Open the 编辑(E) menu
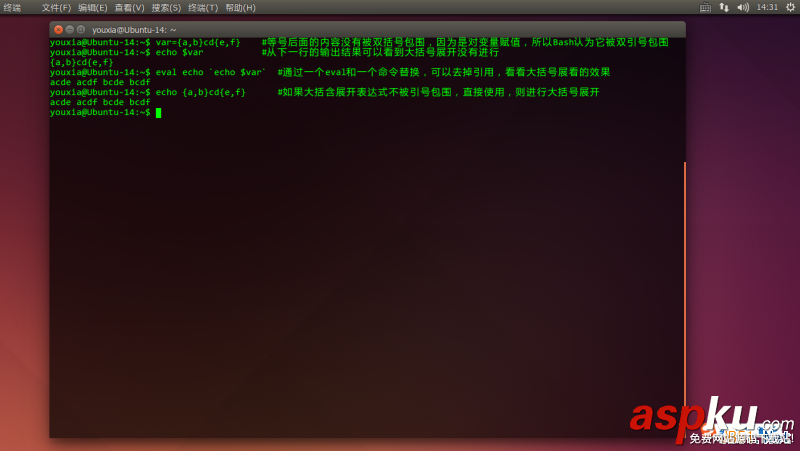Image resolution: width=800 pixels, height=451 pixels. click(92, 8)
